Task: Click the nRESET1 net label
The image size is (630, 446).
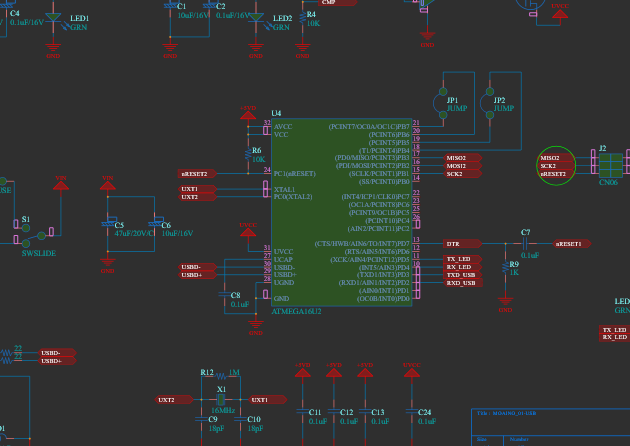Action: pyautogui.click(x=568, y=243)
